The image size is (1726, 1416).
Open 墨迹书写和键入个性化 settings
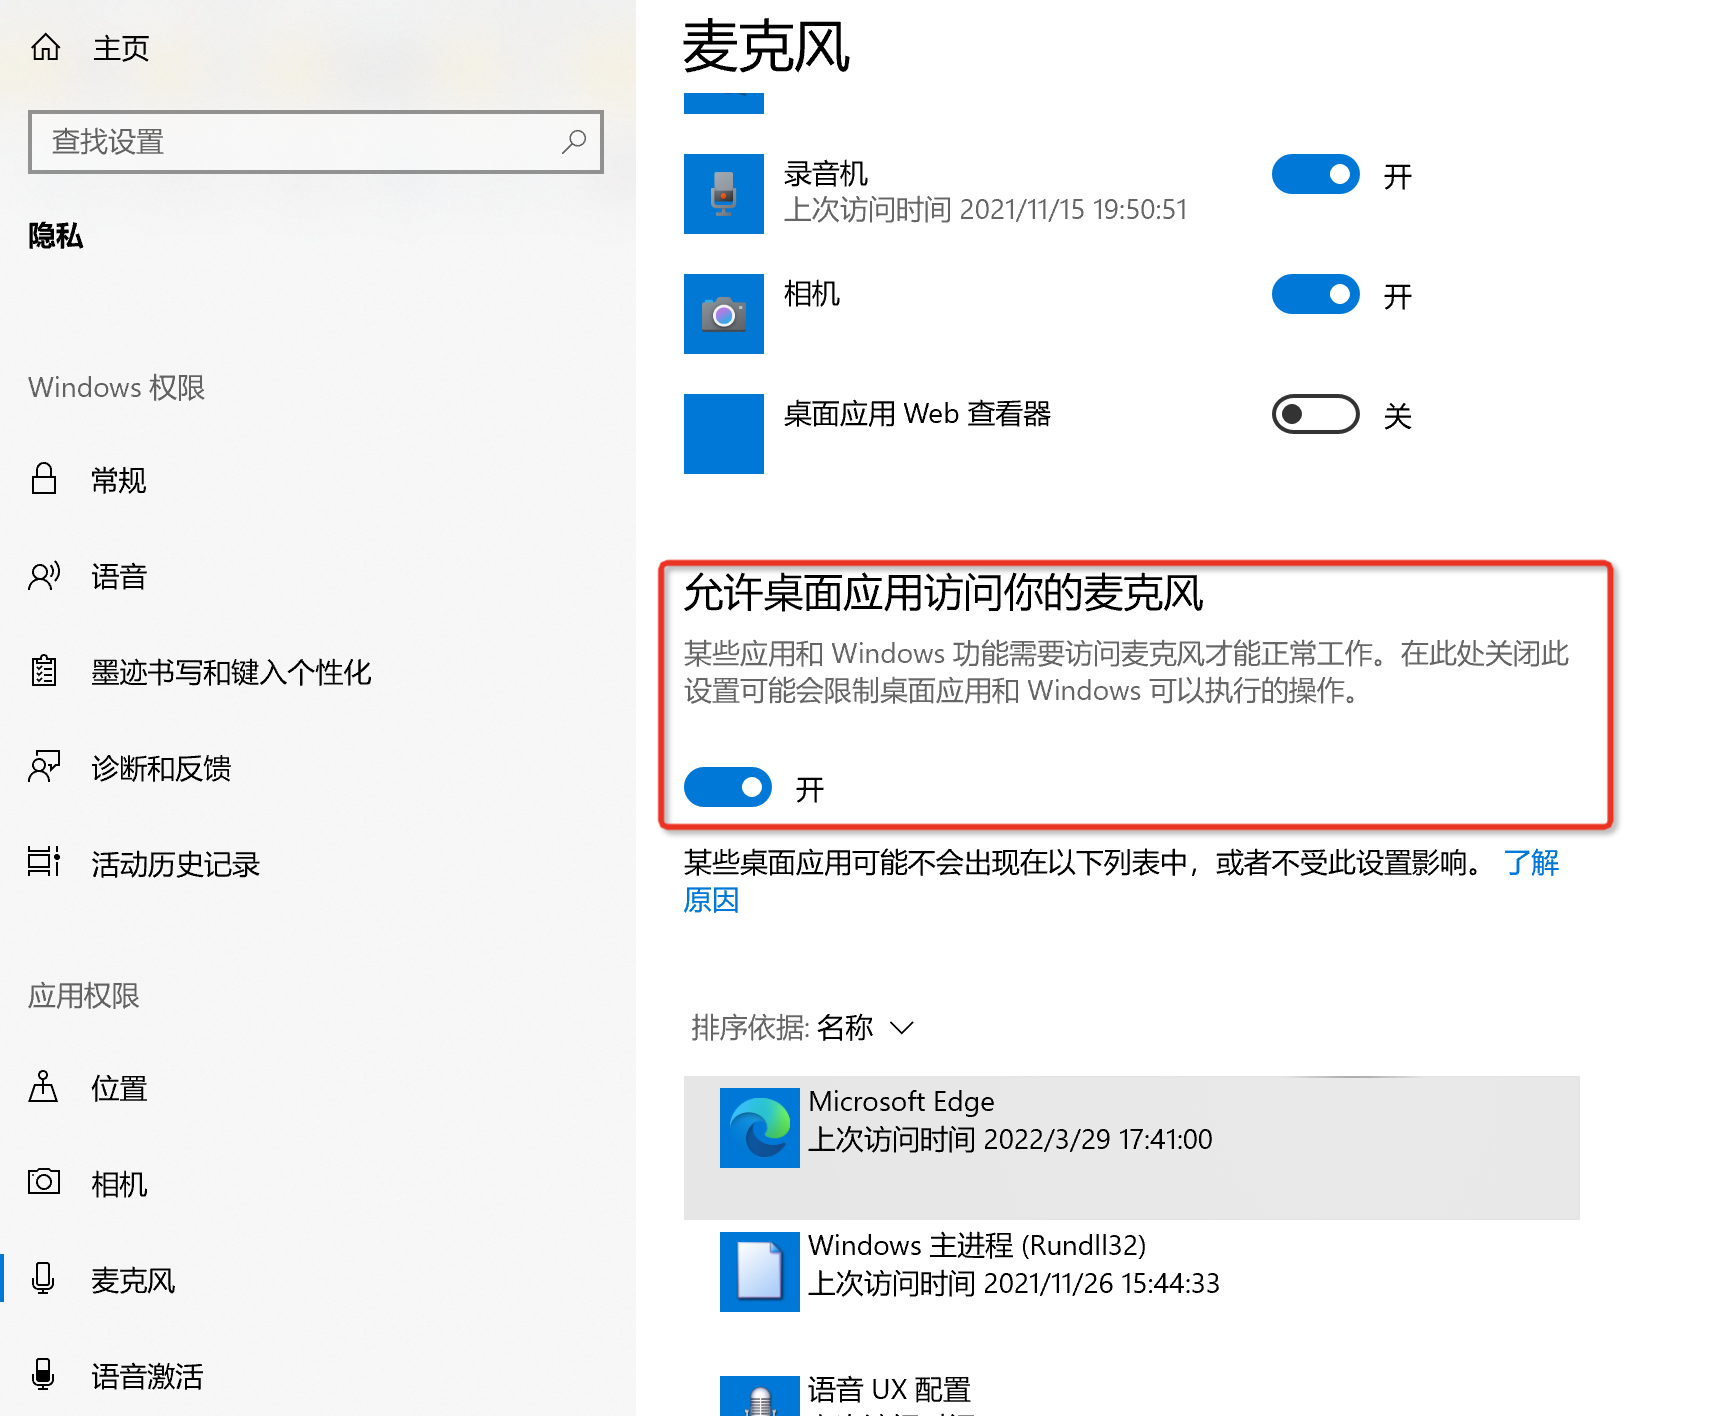231,672
